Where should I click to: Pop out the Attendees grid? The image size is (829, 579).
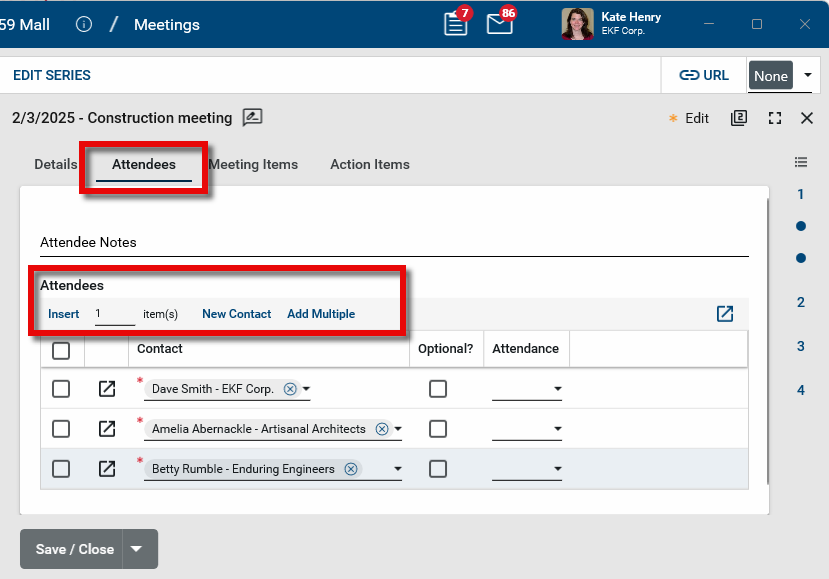[725, 314]
